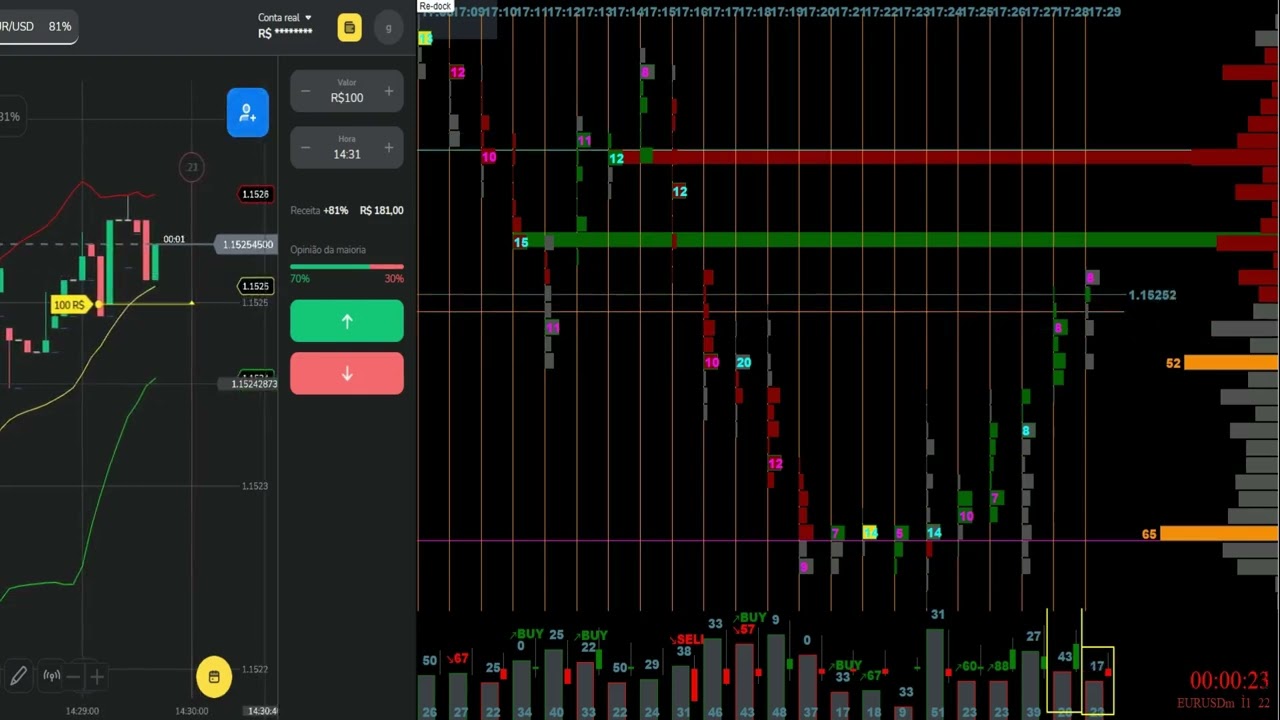The height and width of the screenshot is (720, 1280).
Task: Click the blue add-user social trading icon
Action: coord(248,113)
